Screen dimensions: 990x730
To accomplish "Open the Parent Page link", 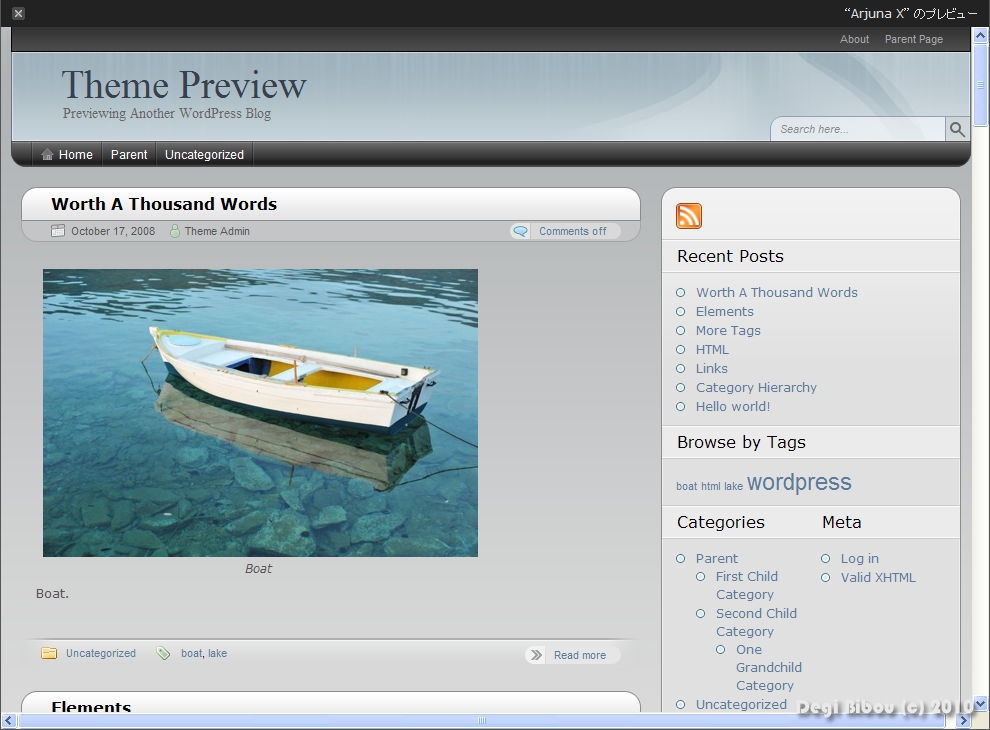I will (914, 39).
